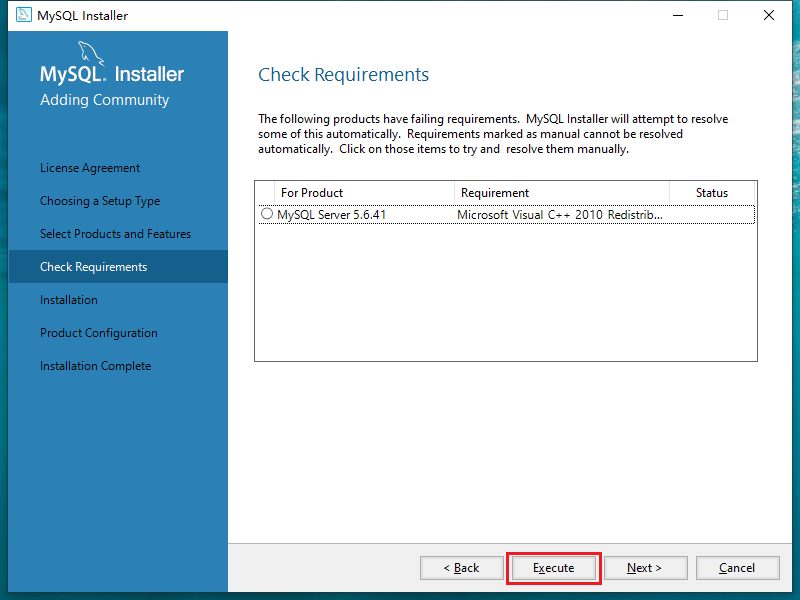The image size is (800, 600).
Task: Click the Adding Community subtitle text
Action: (x=105, y=100)
